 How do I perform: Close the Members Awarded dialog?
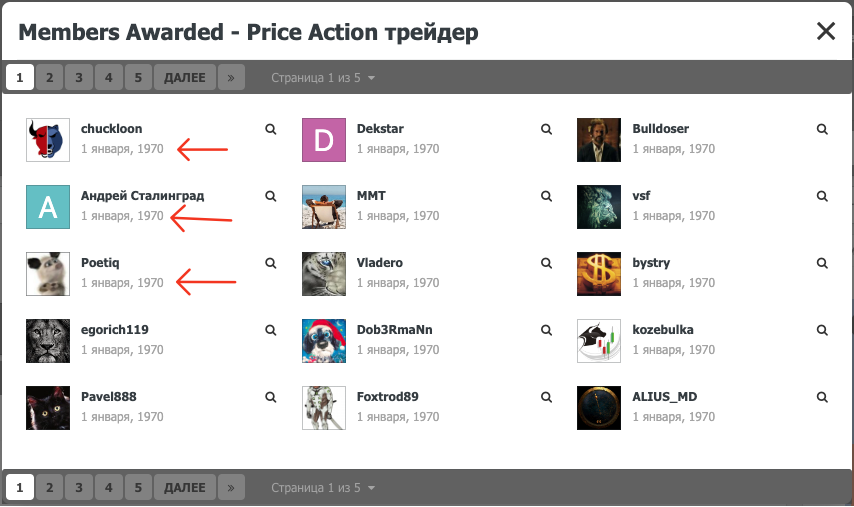(x=826, y=31)
